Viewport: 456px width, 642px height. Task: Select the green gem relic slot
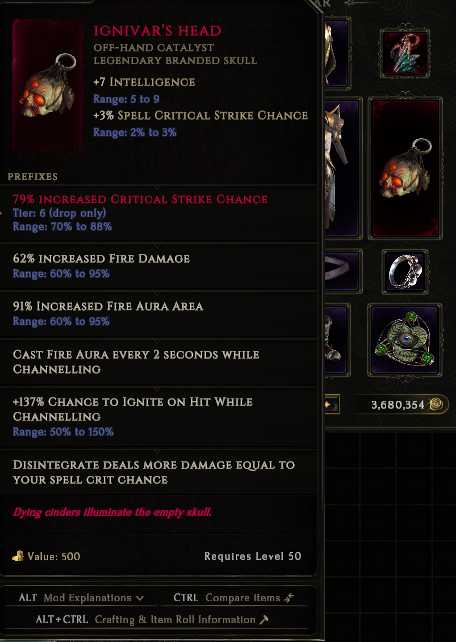pyautogui.click(x=405, y=340)
